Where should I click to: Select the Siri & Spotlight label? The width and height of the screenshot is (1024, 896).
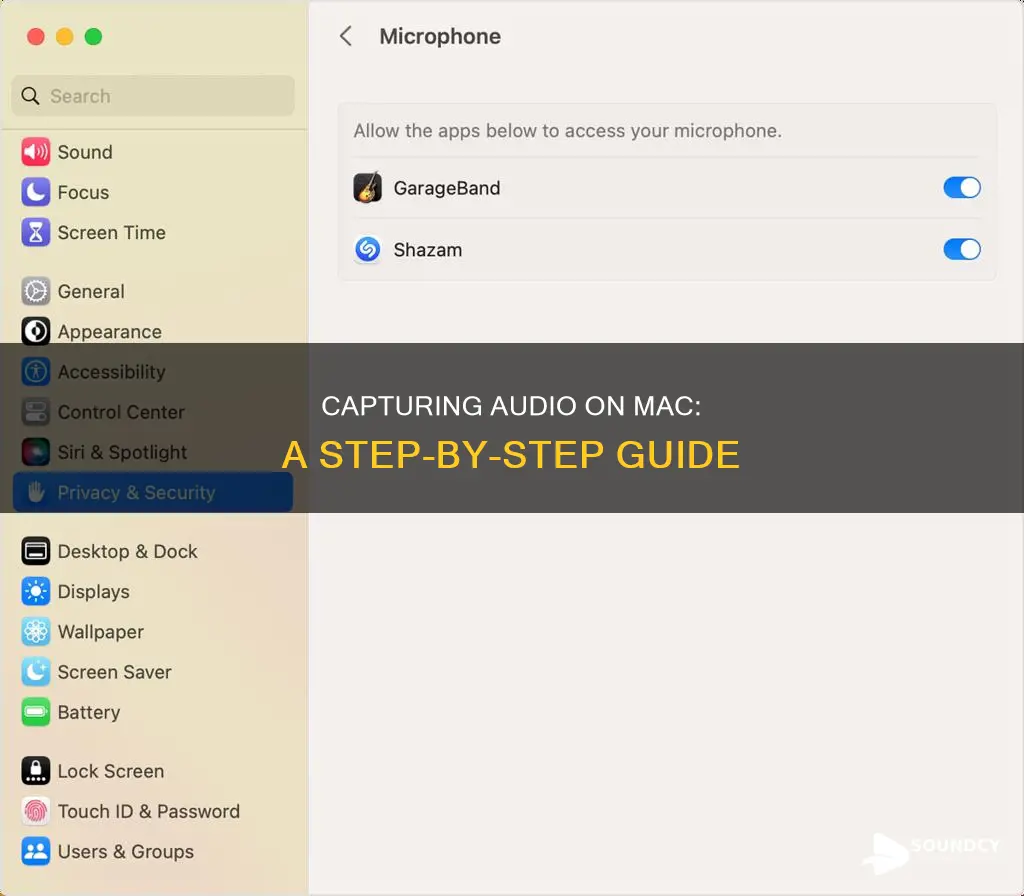tap(122, 453)
